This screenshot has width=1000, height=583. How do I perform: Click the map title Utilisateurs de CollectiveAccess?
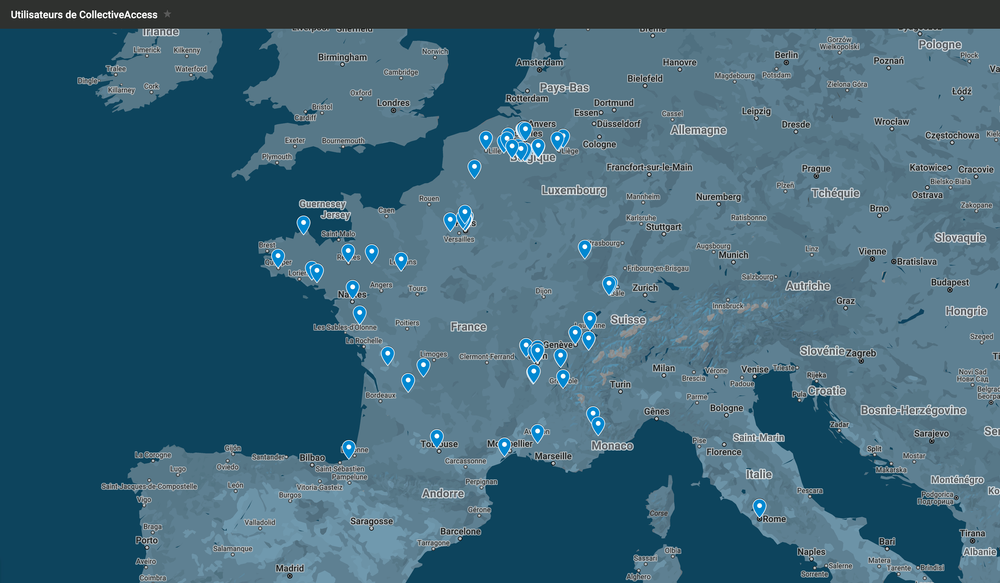point(83,14)
